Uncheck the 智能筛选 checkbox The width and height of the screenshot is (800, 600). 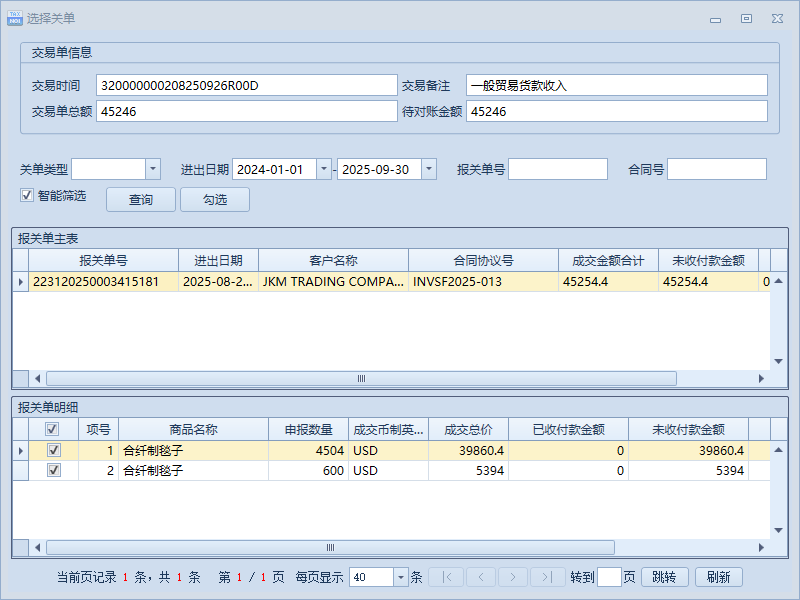coord(27,196)
